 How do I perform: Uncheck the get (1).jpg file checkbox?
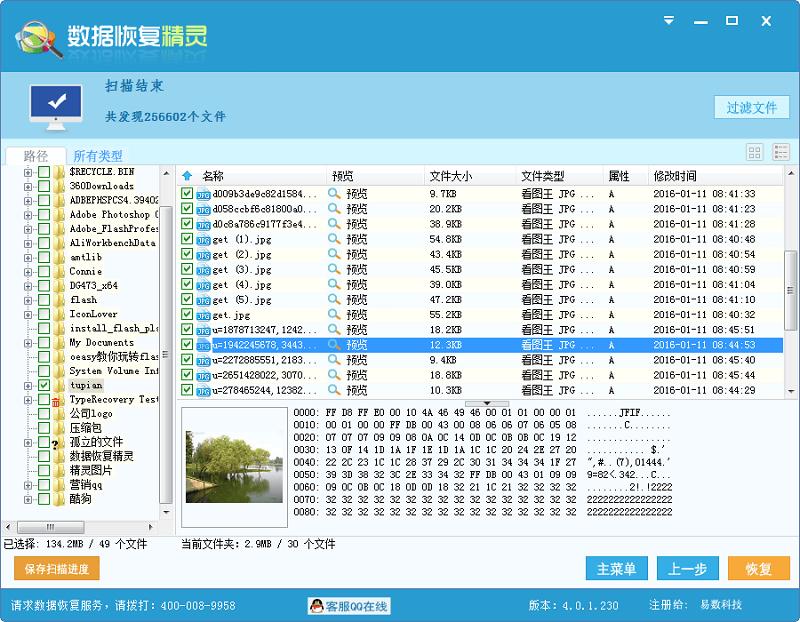[186, 240]
